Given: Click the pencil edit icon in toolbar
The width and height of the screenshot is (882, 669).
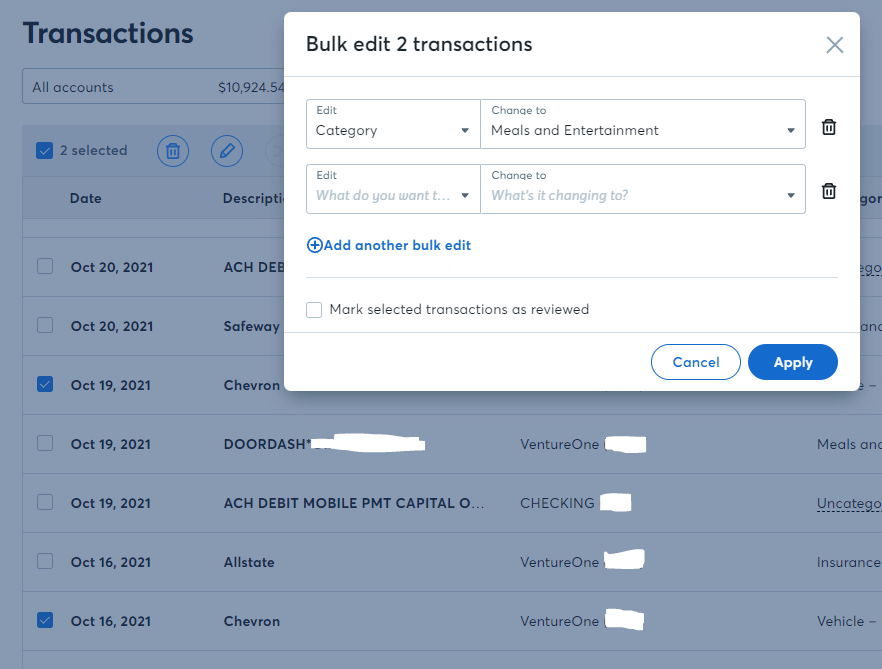Looking at the screenshot, I should 227,151.
